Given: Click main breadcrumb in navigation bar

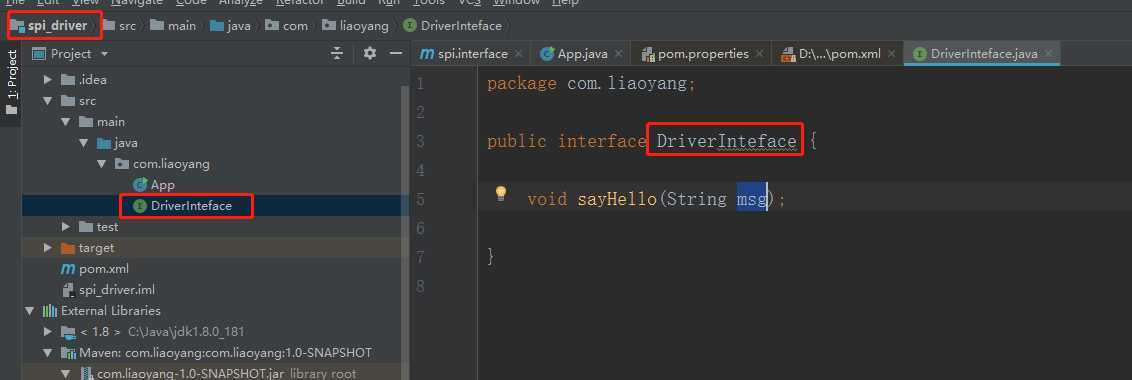Looking at the screenshot, I should [181, 26].
